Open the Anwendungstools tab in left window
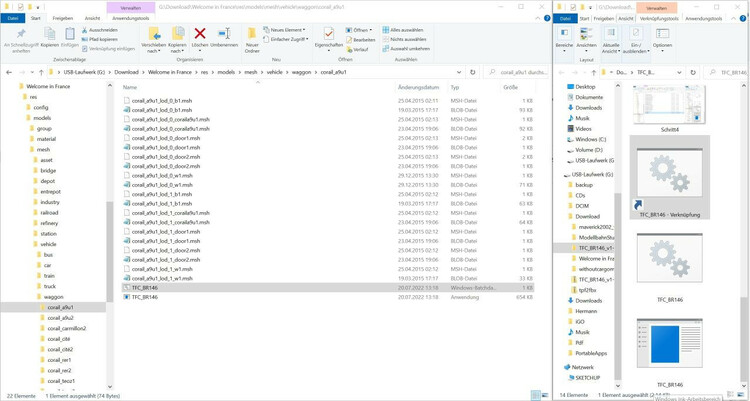The height and width of the screenshot is (401, 750). point(131,18)
